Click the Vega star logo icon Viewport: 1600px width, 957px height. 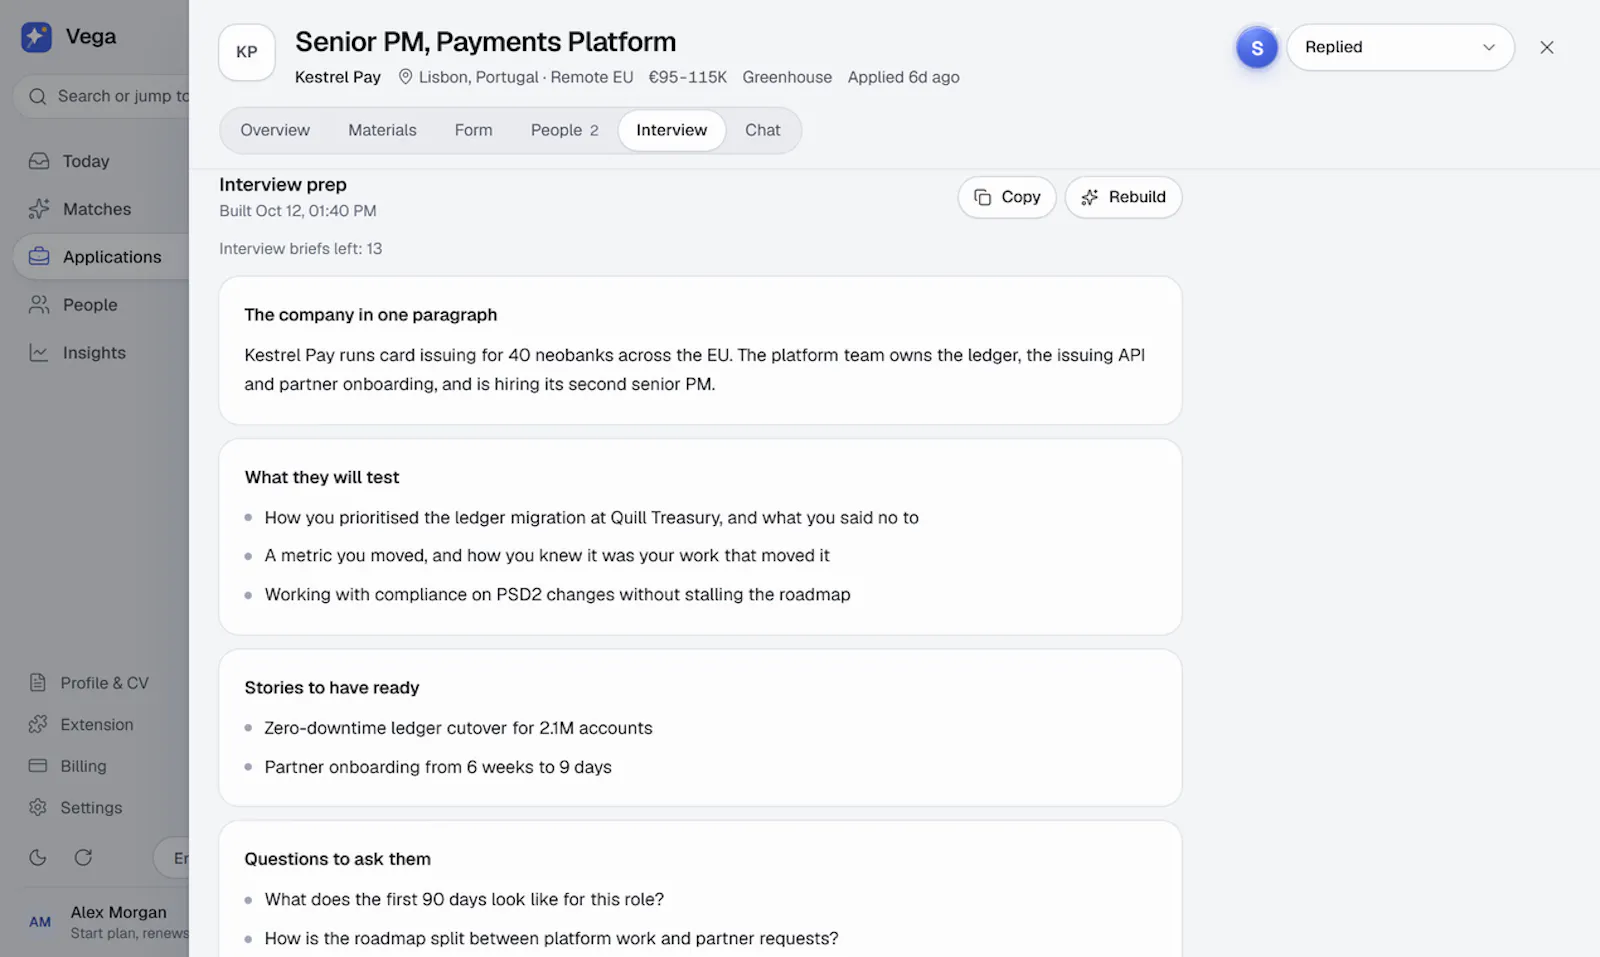36,37
